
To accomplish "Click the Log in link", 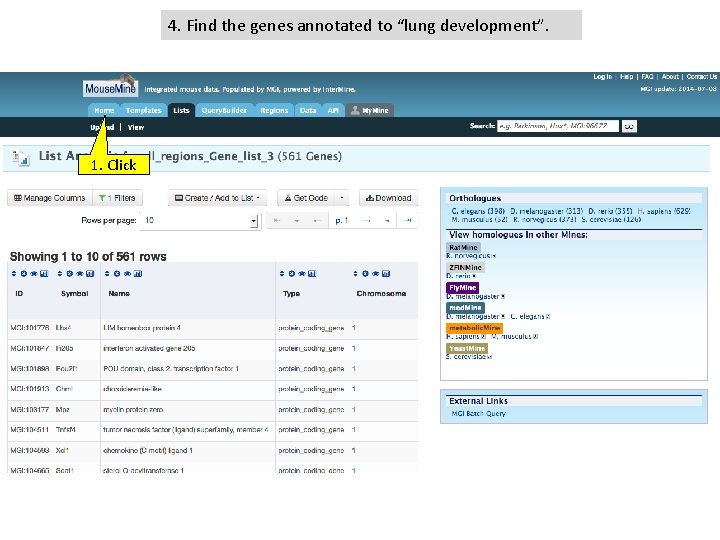I will click(602, 77).
